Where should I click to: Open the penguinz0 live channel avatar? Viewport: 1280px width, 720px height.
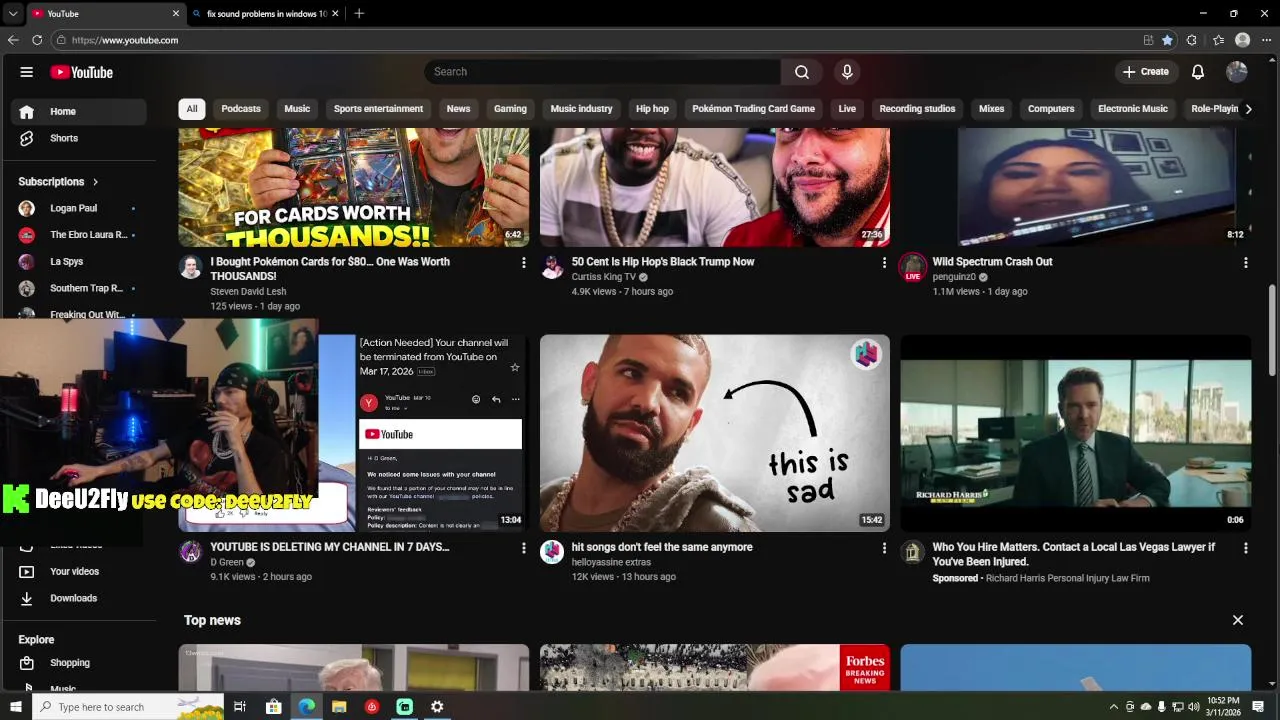pos(912,267)
